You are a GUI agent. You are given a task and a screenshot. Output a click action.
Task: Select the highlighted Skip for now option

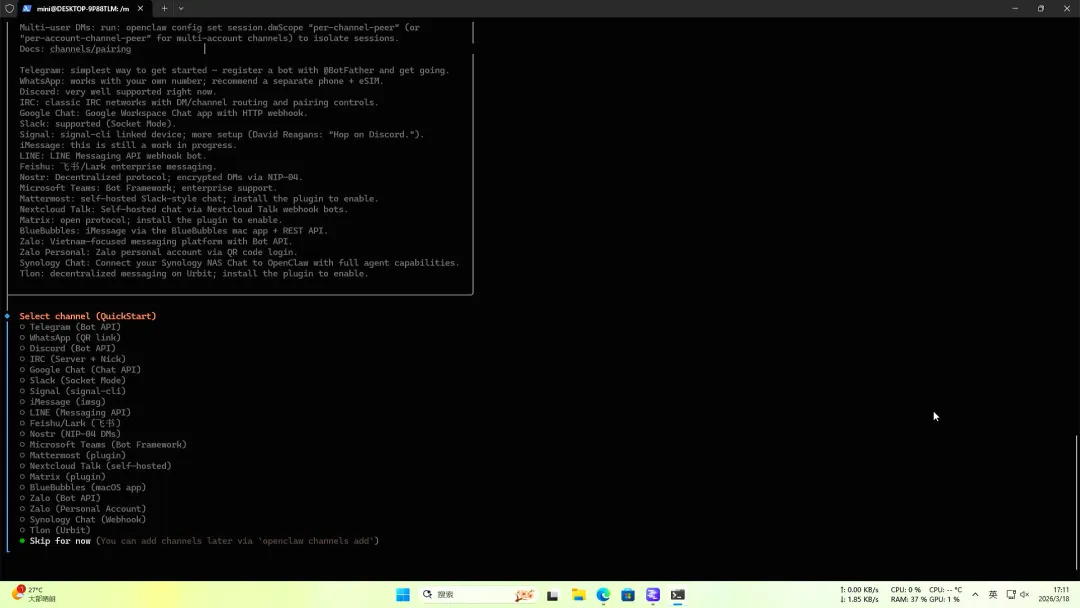pyautogui.click(x=199, y=541)
